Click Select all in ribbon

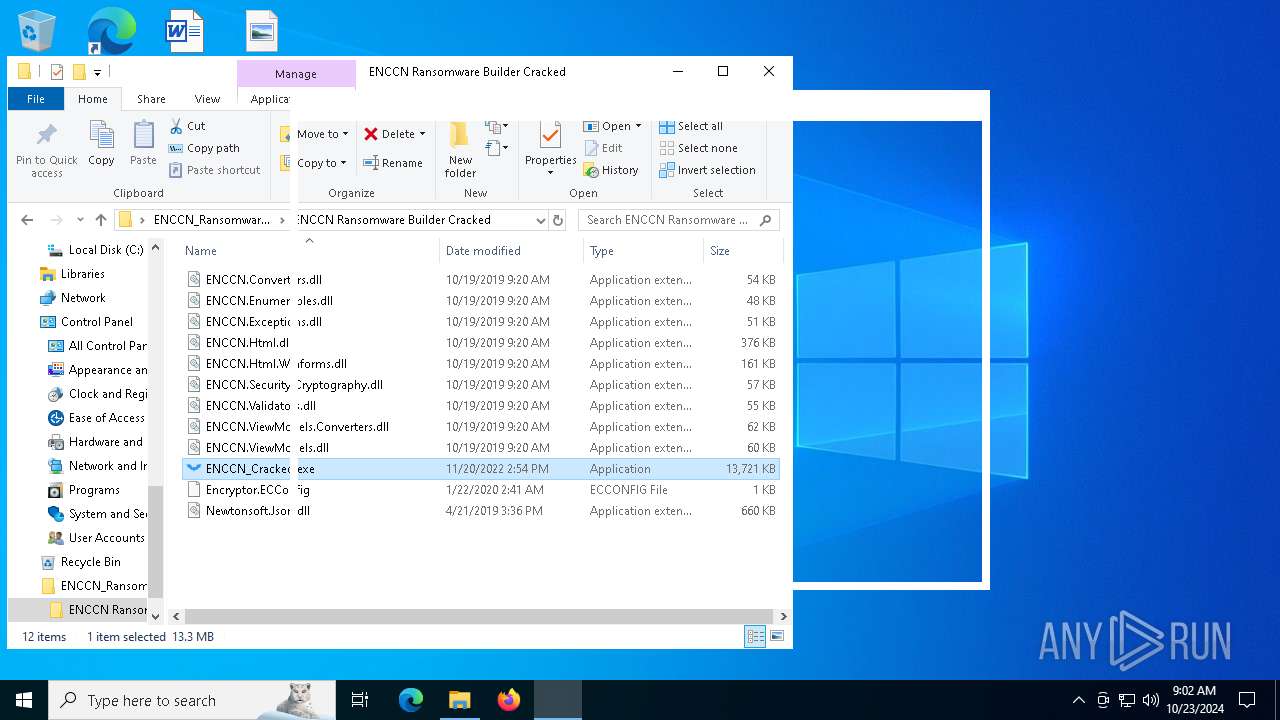691,126
